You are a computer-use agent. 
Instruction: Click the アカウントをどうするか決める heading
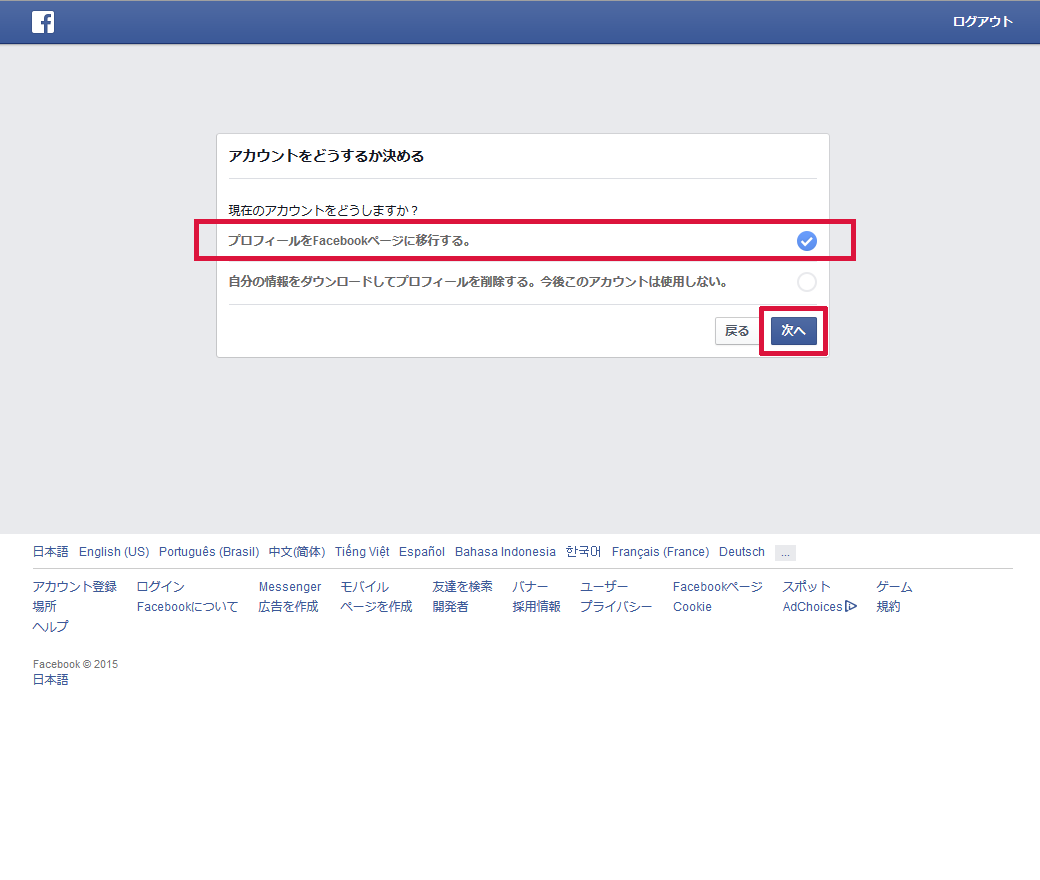[326, 156]
